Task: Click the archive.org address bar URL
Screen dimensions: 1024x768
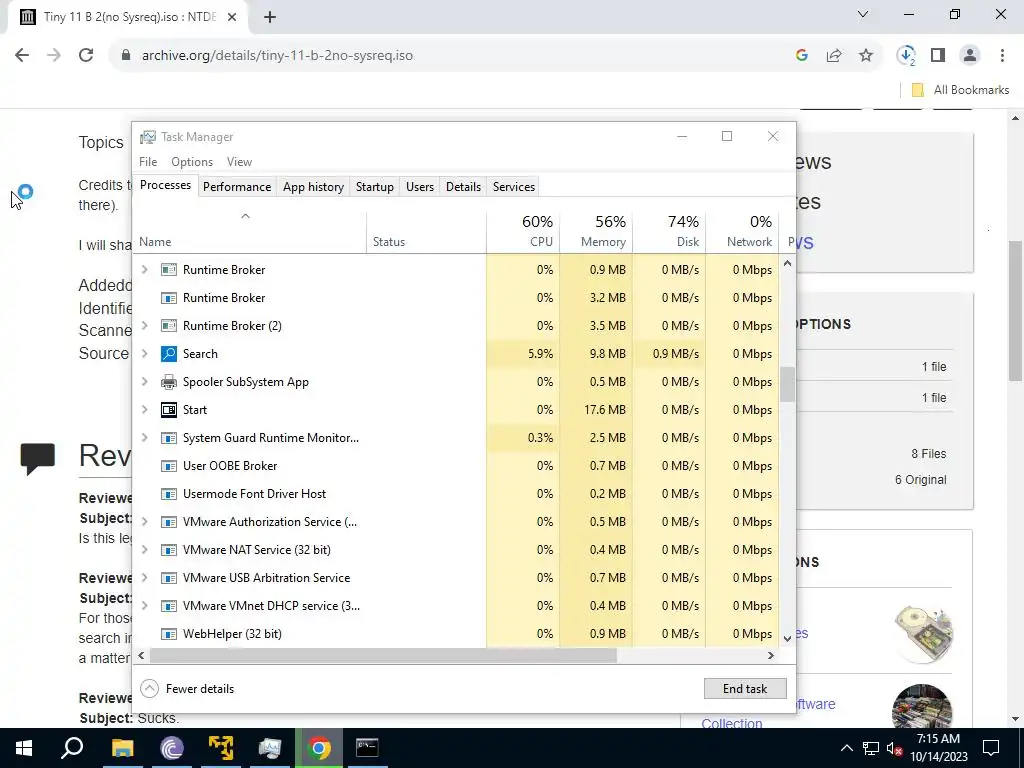Action: click(x=278, y=56)
